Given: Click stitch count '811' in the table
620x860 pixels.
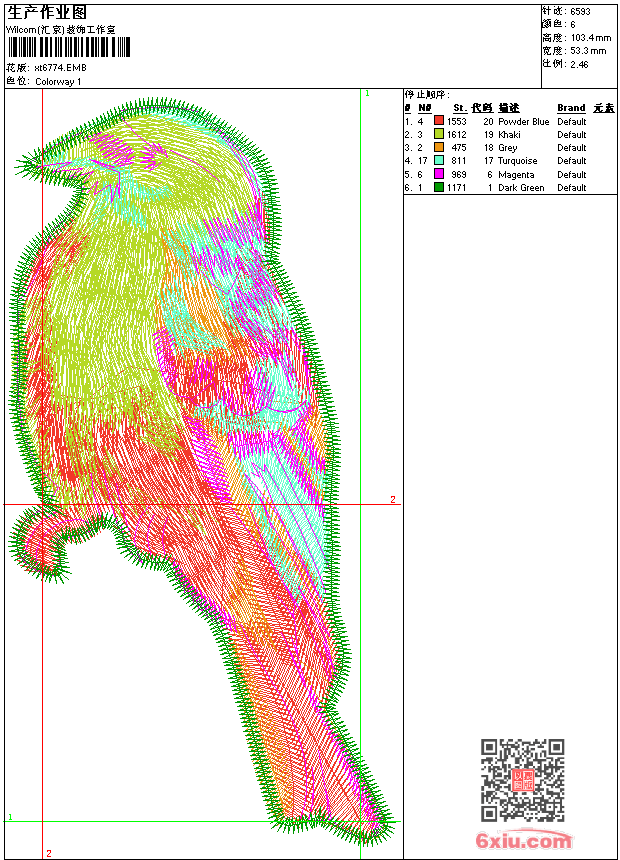Looking at the screenshot, I should pyautogui.click(x=459, y=161).
